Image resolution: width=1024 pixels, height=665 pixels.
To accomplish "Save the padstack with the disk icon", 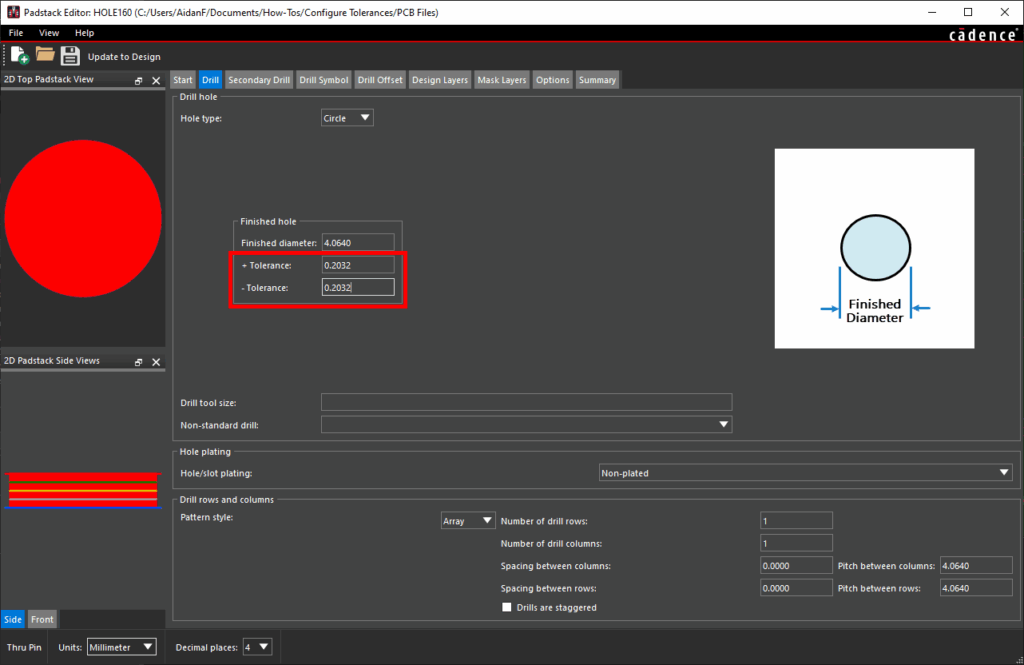I will (x=70, y=56).
